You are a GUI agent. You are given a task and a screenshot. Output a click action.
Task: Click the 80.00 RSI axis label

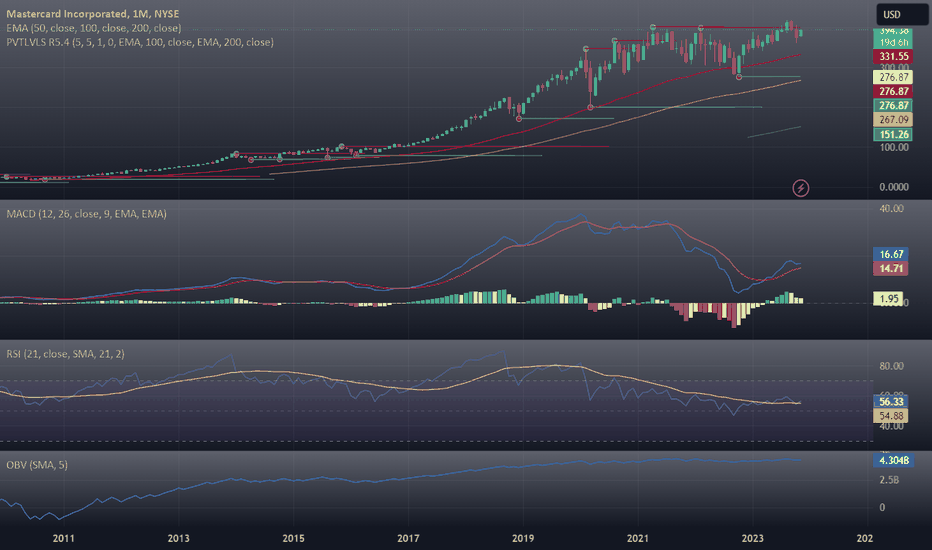tap(891, 366)
